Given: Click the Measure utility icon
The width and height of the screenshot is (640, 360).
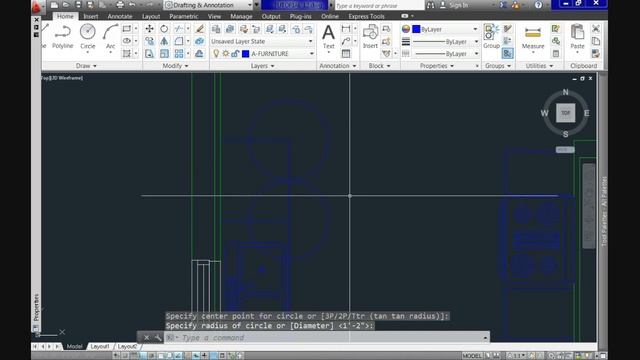Looking at the screenshot, I should point(533,38).
